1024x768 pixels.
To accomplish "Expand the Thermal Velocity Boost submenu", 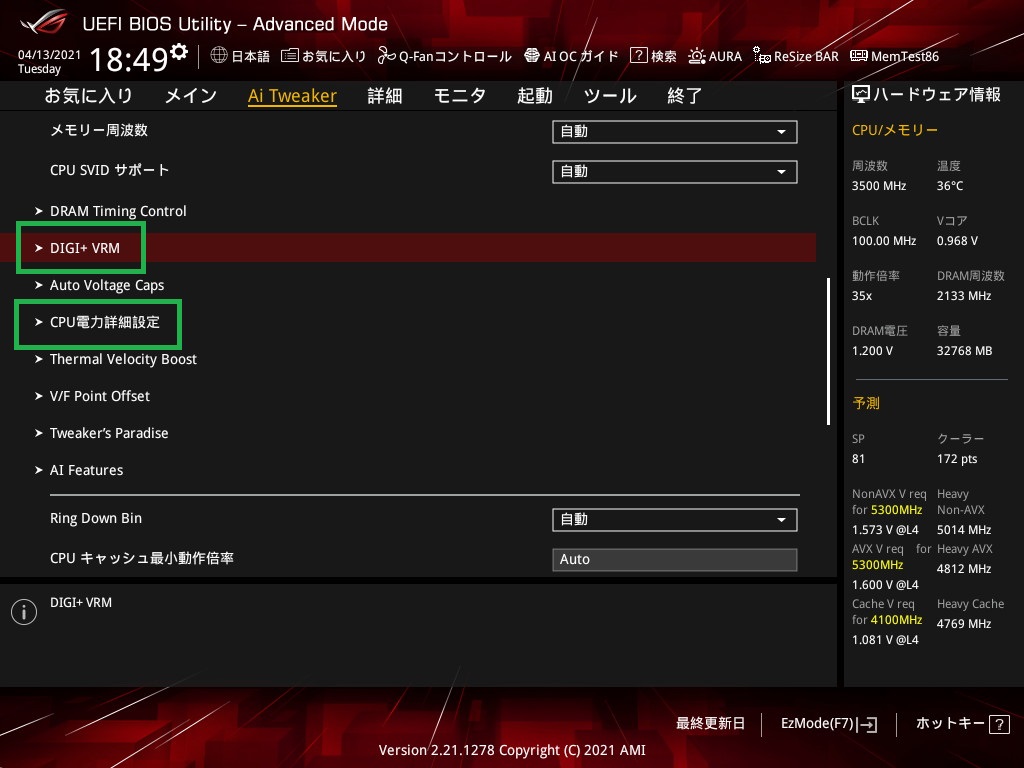I will click(x=123, y=359).
